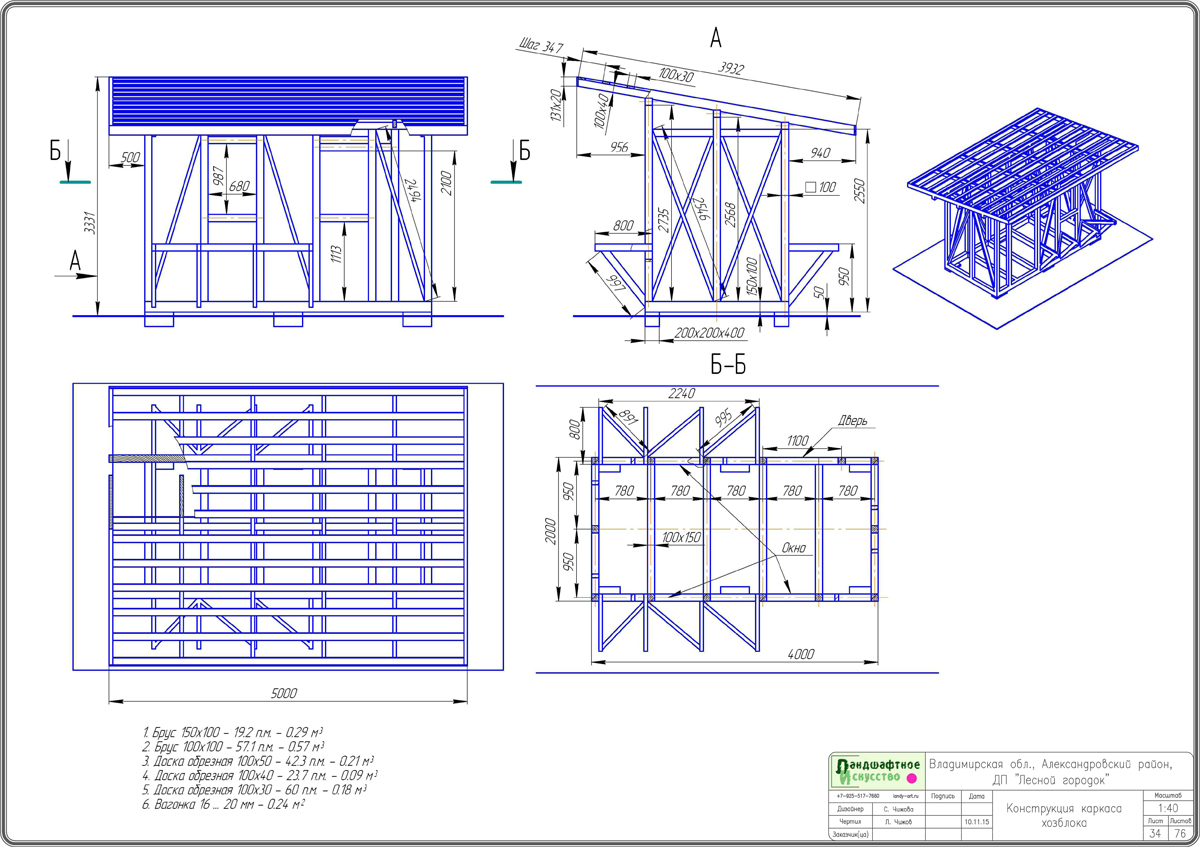1200x847 pixels.
Task: Click the scale value 1:40
Action: [x=1167, y=808]
